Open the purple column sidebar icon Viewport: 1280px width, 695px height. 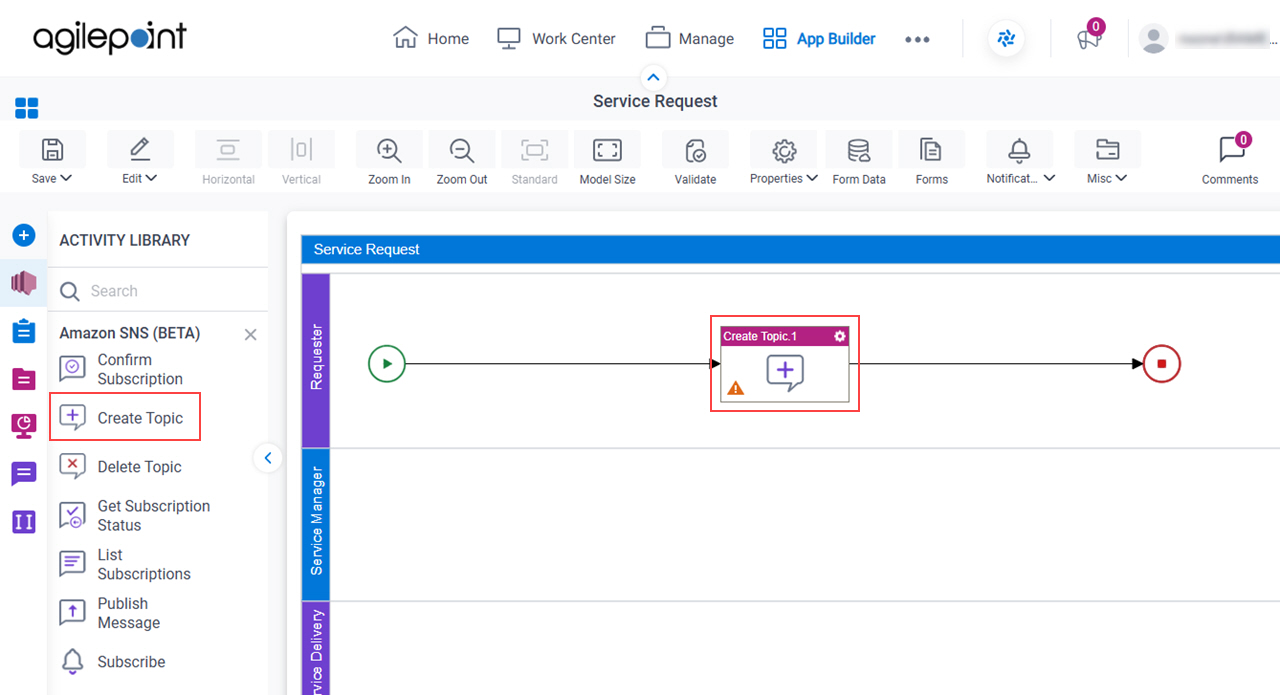(24, 521)
